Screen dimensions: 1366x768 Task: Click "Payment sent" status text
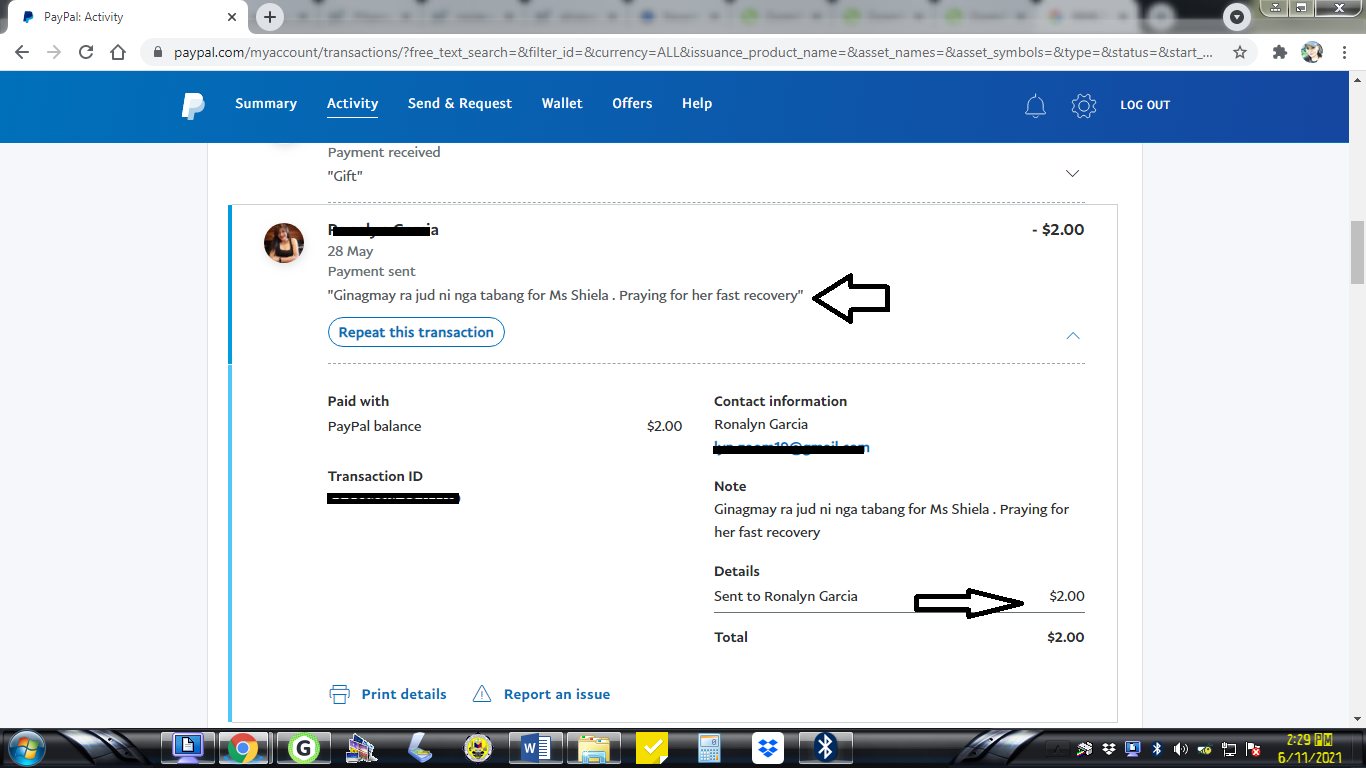point(372,271)
